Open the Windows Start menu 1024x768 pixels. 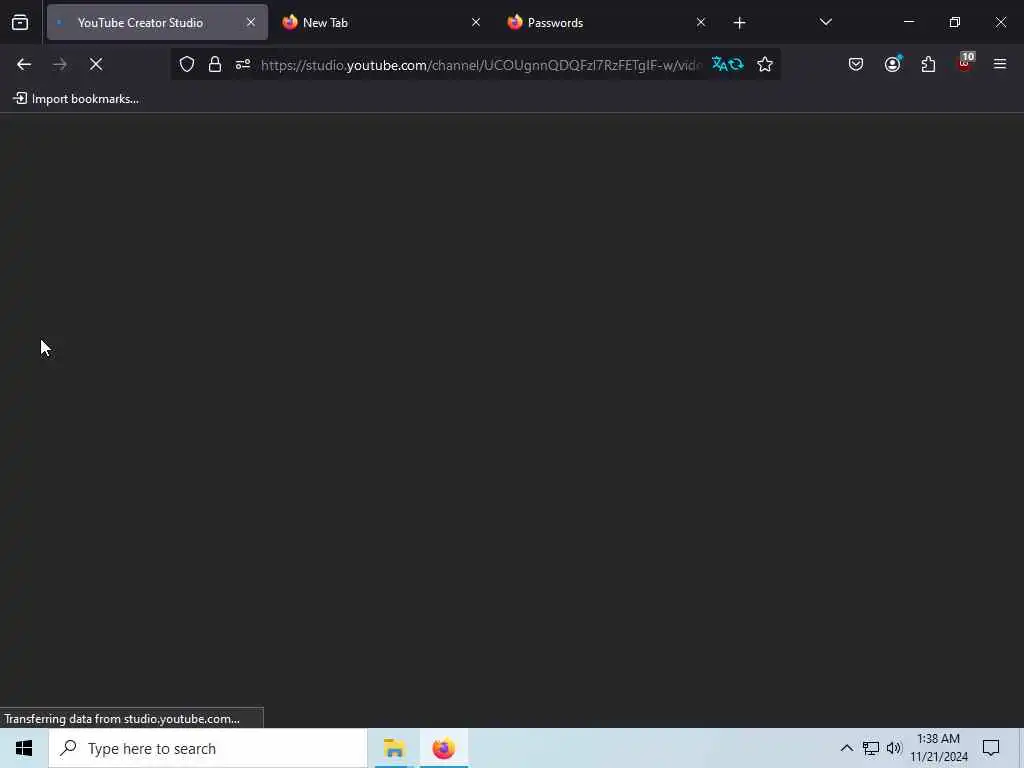click(x=24, y=748)
